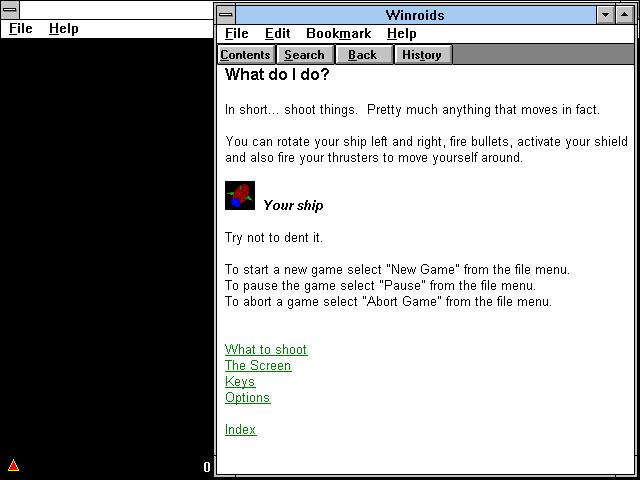Click the What do I do? heading
This screenshot has width=640, height=480.
click(x=277, y=75)
